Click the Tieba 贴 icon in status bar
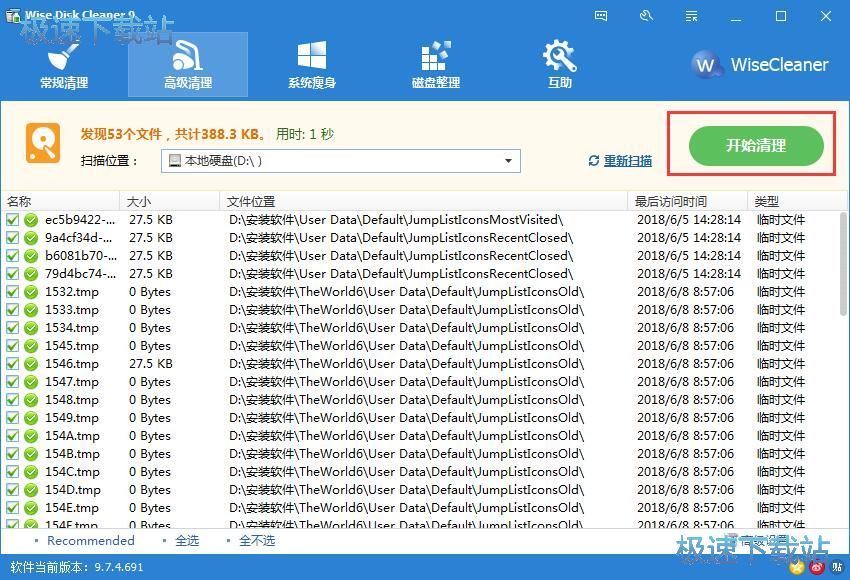850x580 pixels. pyautogui.click(x=837, y=568)
